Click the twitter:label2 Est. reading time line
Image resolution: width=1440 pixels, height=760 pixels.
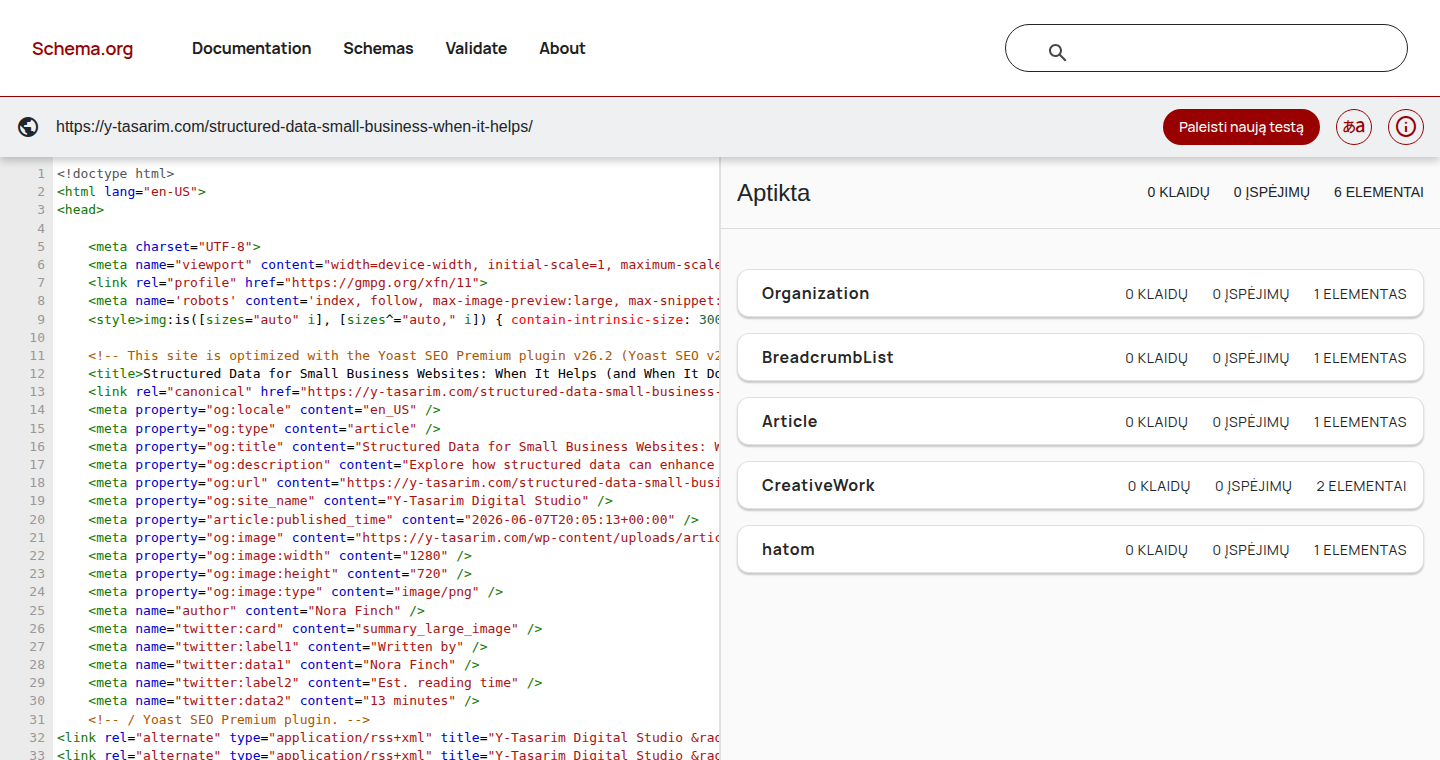click(x=315, y=683)
